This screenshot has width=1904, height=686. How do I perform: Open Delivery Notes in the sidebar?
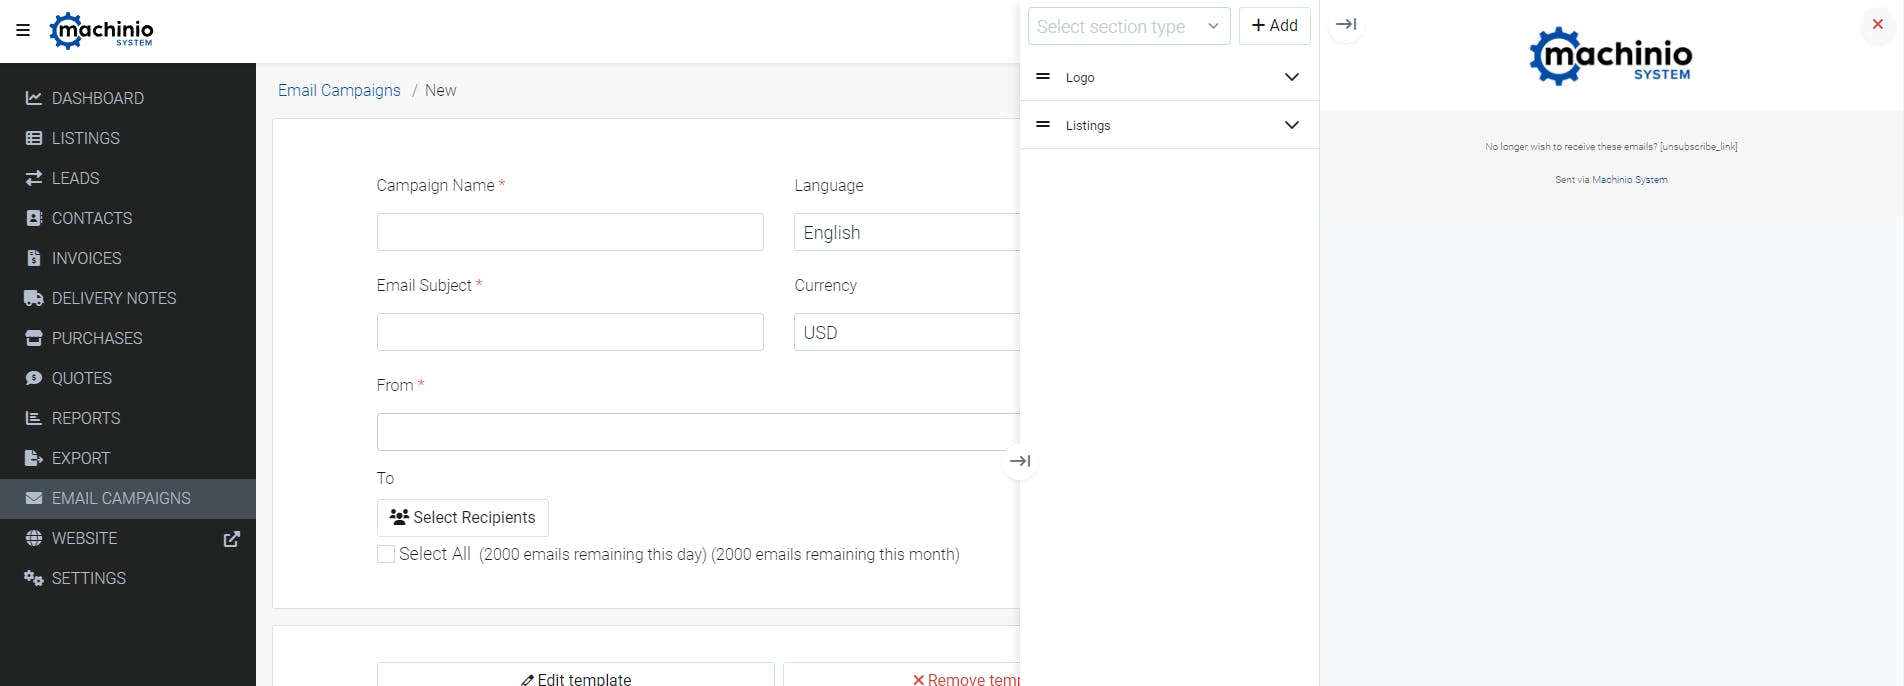pyautogui.click(x=128, y=298)
